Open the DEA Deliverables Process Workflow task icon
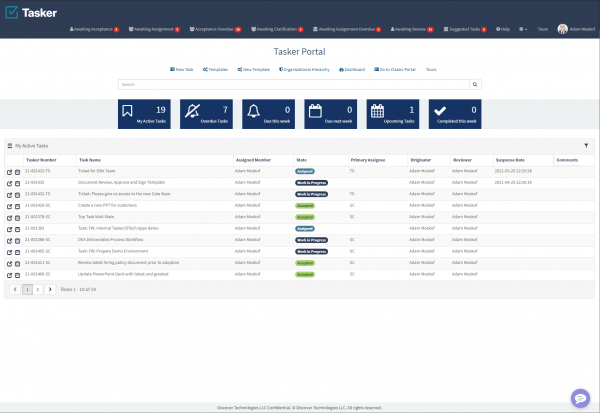Screen dimensions: 600x413 point(10,241)
